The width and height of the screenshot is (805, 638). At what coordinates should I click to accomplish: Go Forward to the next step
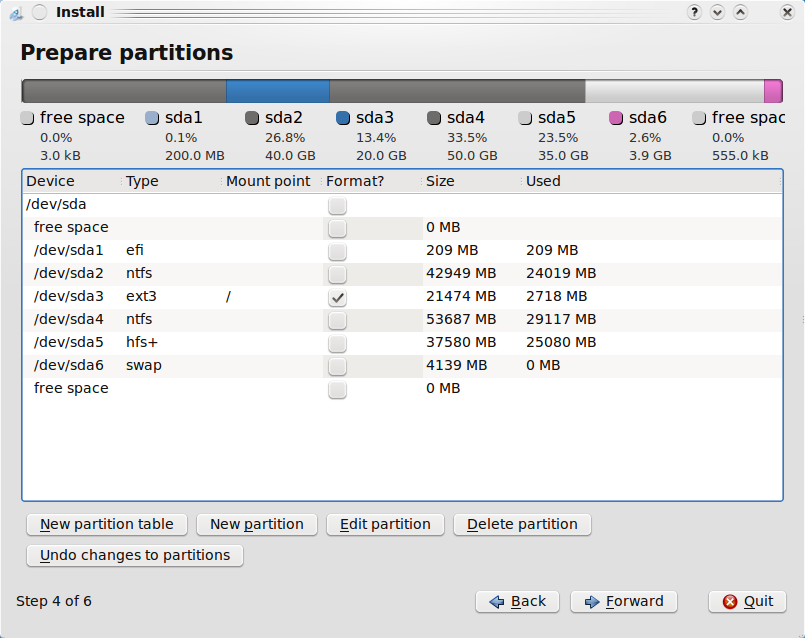point(624,601)
